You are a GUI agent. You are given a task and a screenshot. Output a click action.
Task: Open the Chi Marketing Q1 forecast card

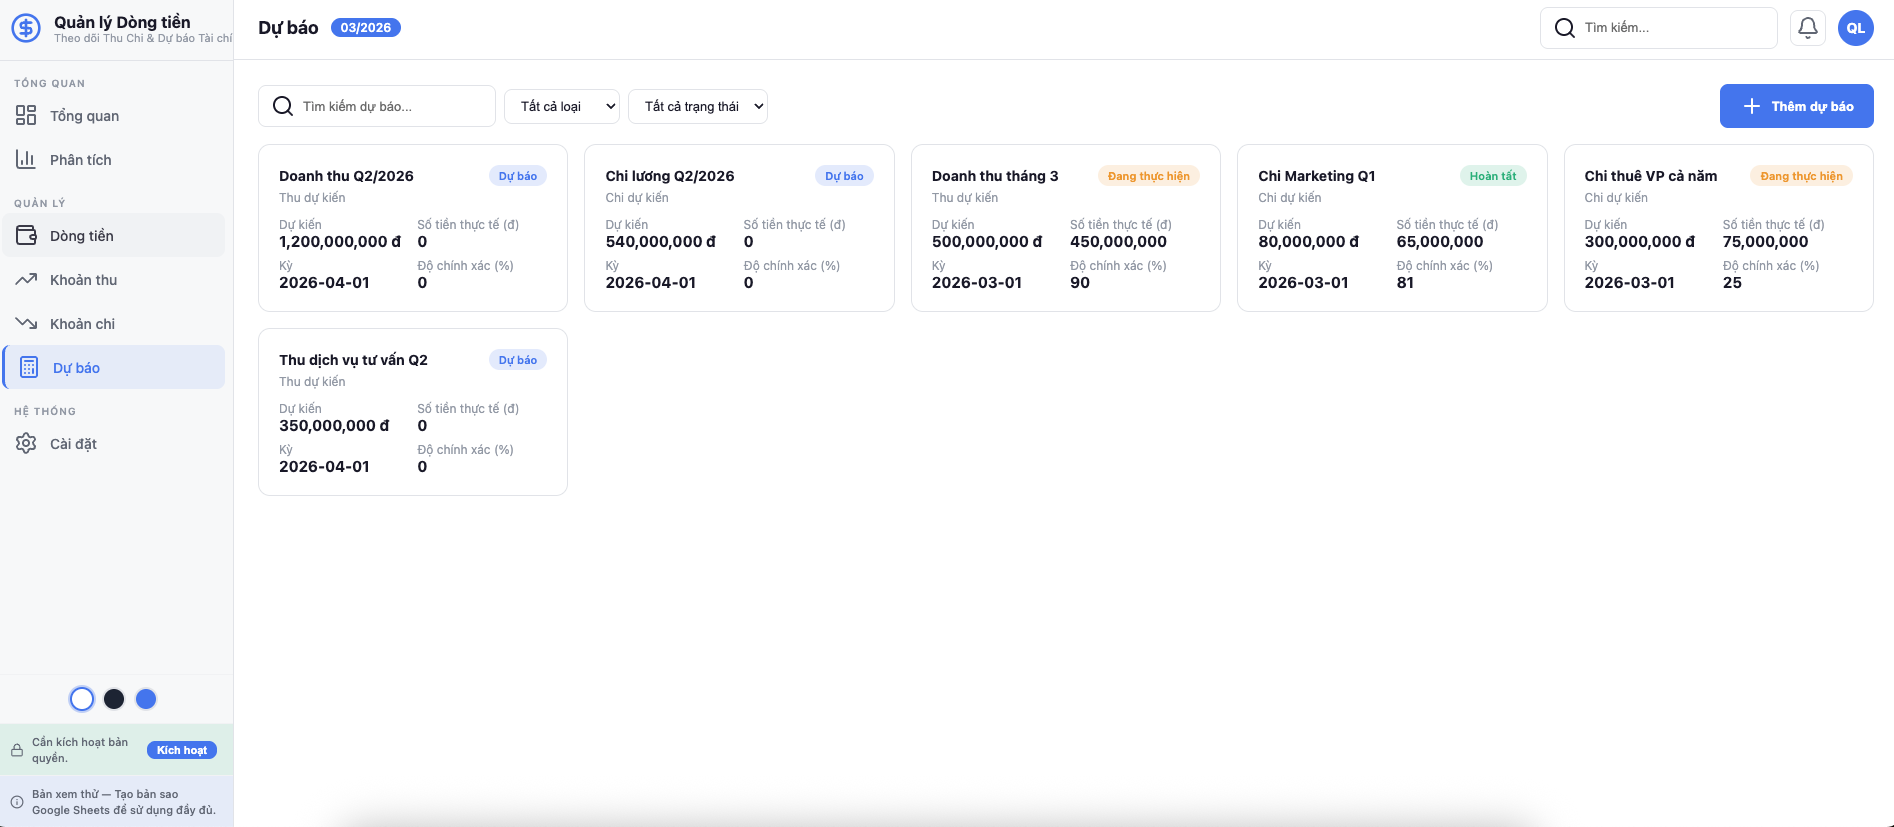[1391, 228]
